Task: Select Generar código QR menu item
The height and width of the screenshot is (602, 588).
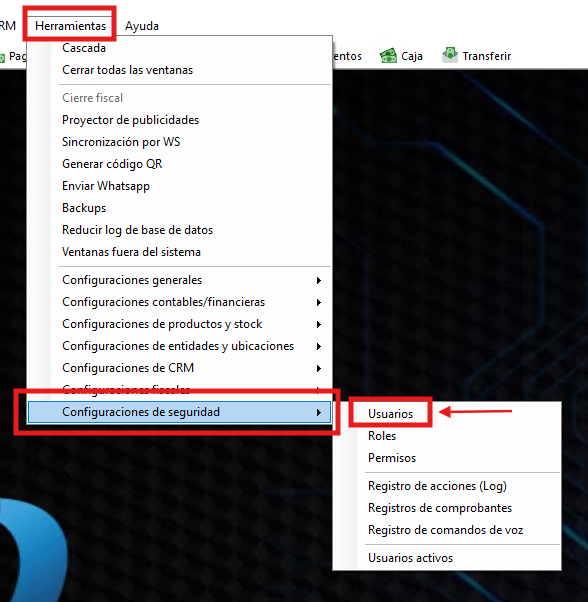Action: click(112, 164)
